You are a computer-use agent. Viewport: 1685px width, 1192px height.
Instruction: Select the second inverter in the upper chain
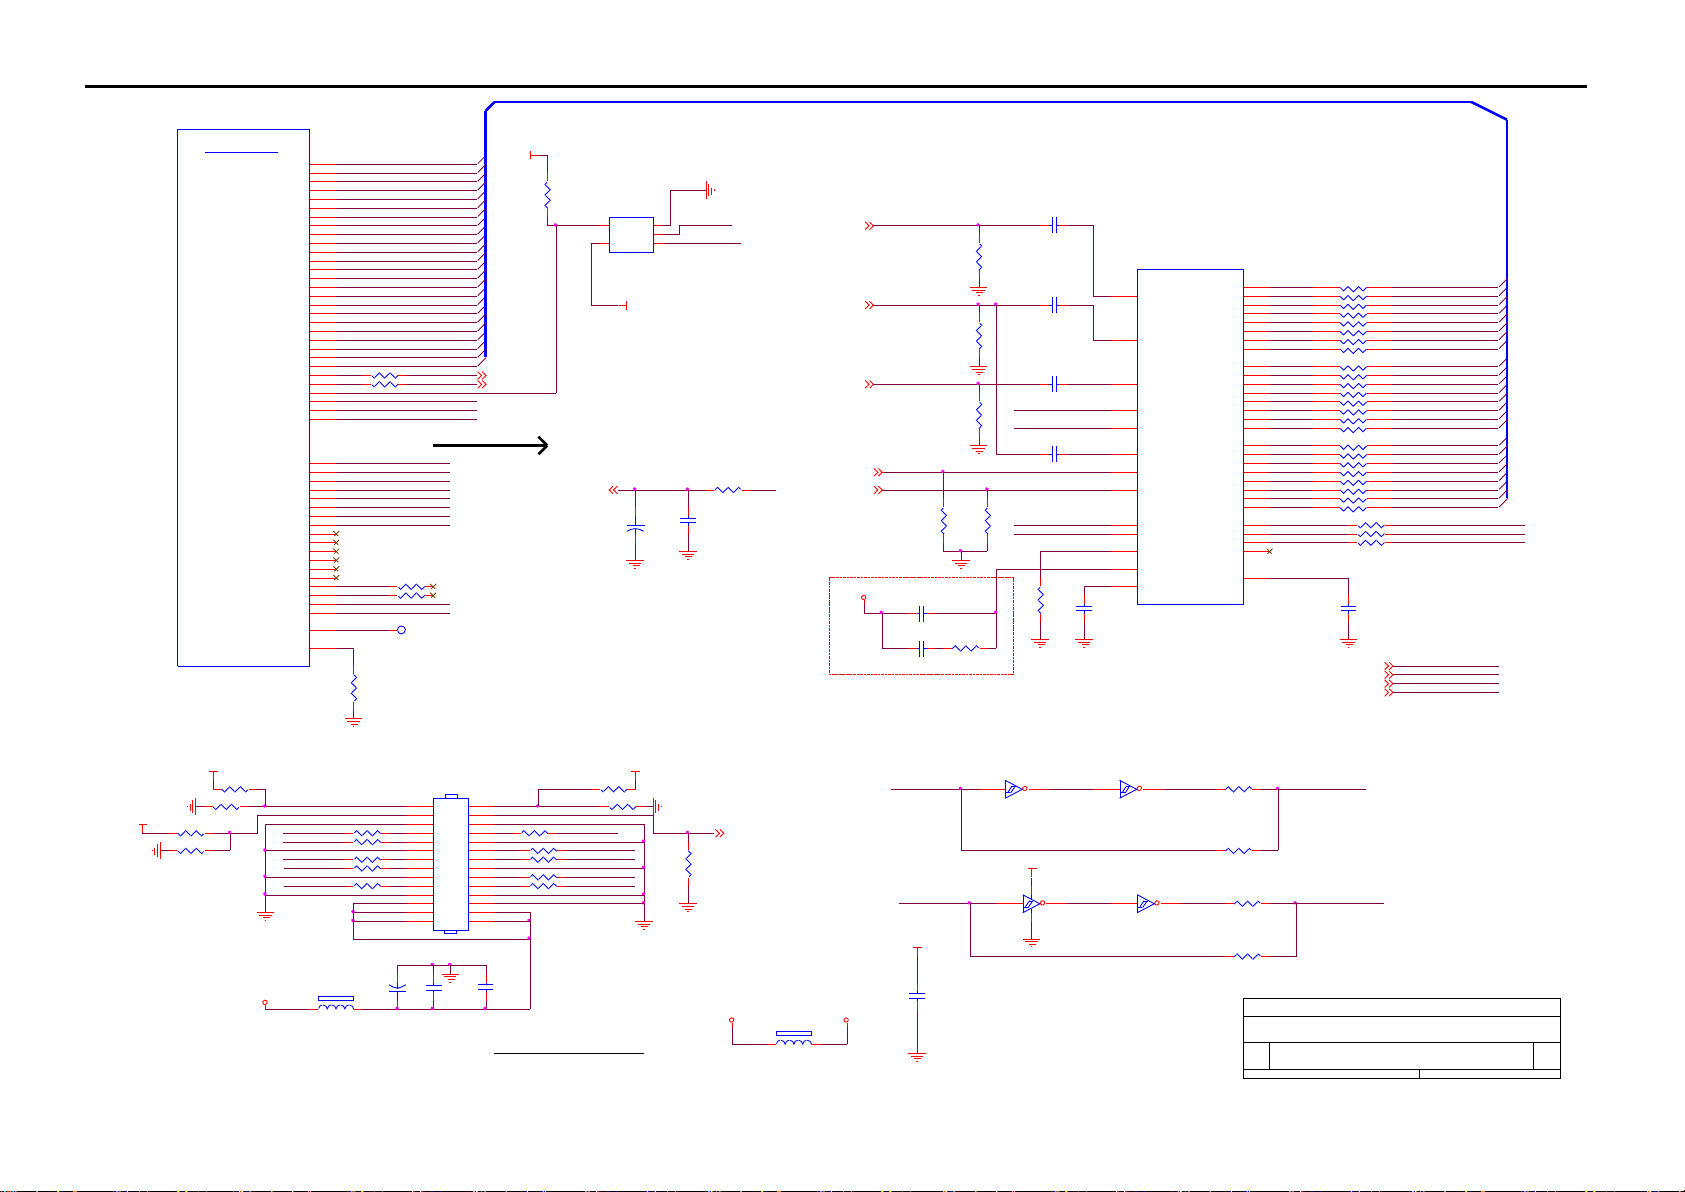click(x=1129, y=789)
